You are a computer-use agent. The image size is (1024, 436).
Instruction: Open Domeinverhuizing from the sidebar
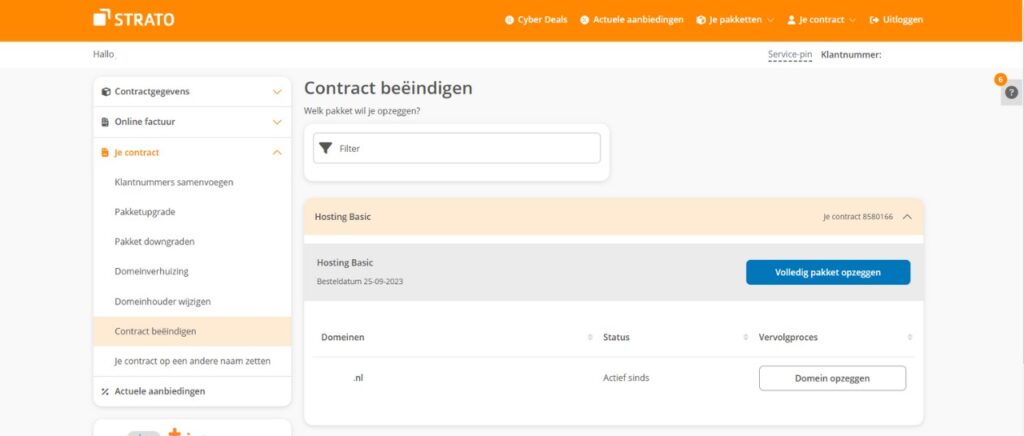click(152, 271)
